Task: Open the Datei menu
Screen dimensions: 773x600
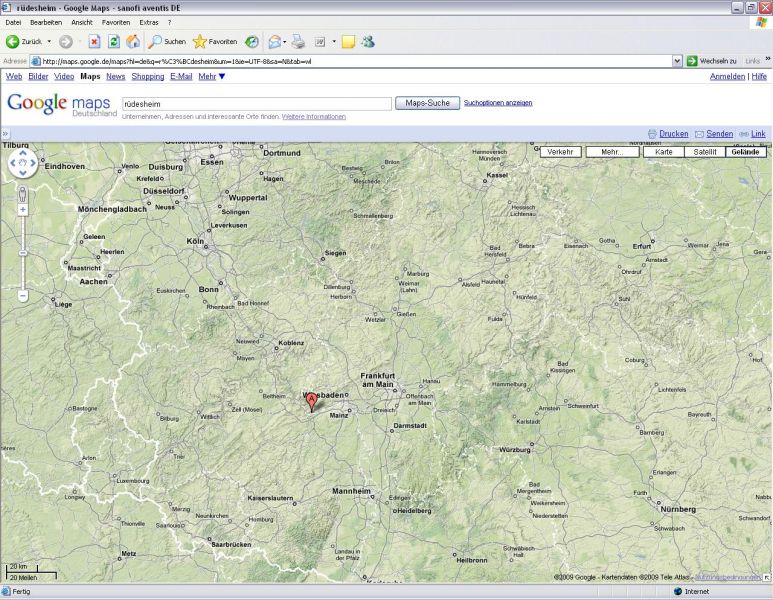Action: click(13, 23)
